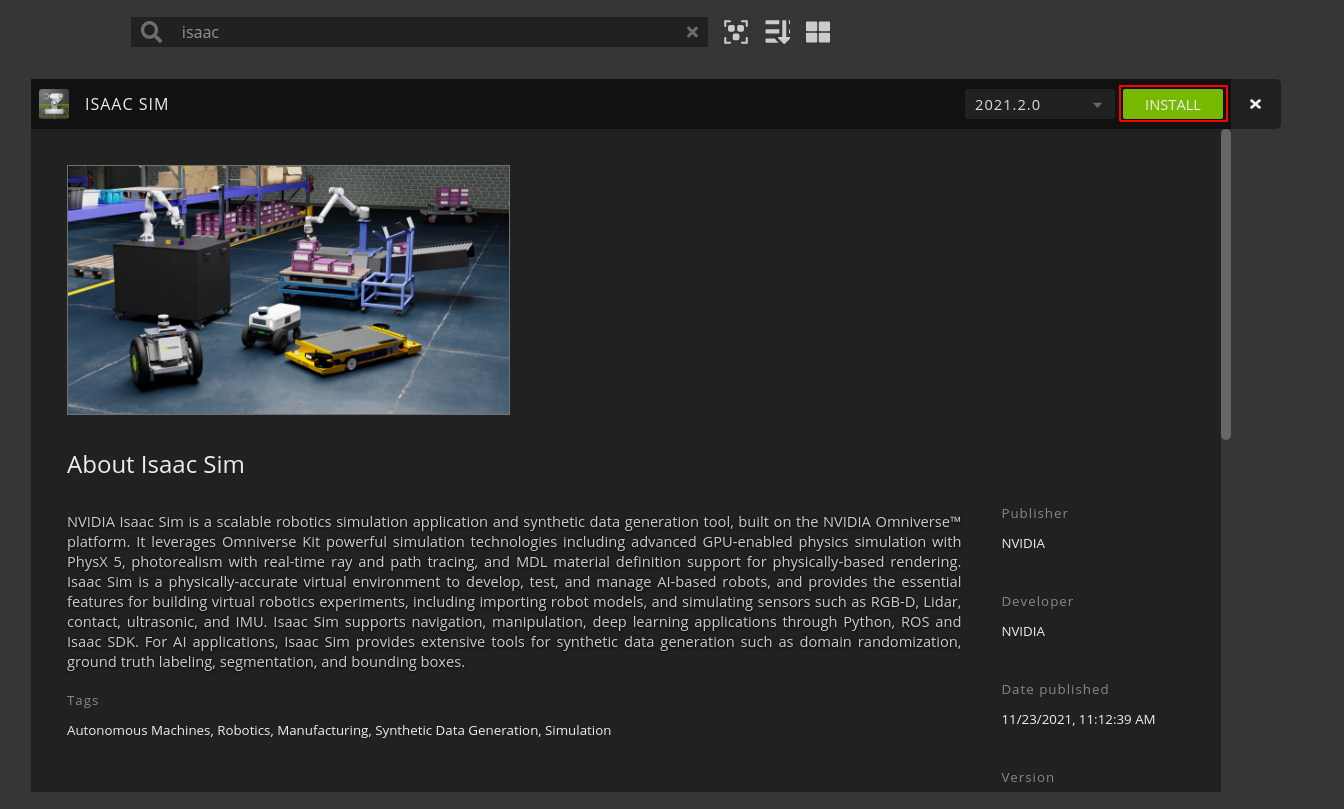Image resolution: width=1344 pixels, height=809 pixels.
Task: Click the 'ISAAC SIM' title text
Action: pos(127,104)
